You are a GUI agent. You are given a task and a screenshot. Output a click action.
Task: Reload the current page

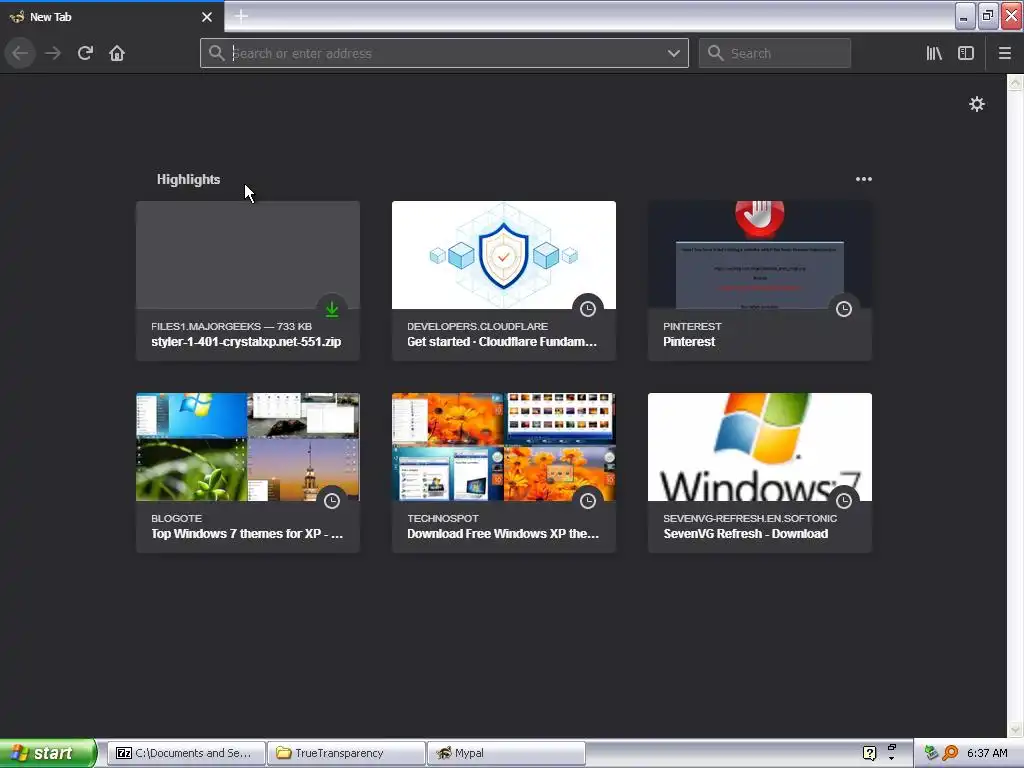(x=85, y=53)
